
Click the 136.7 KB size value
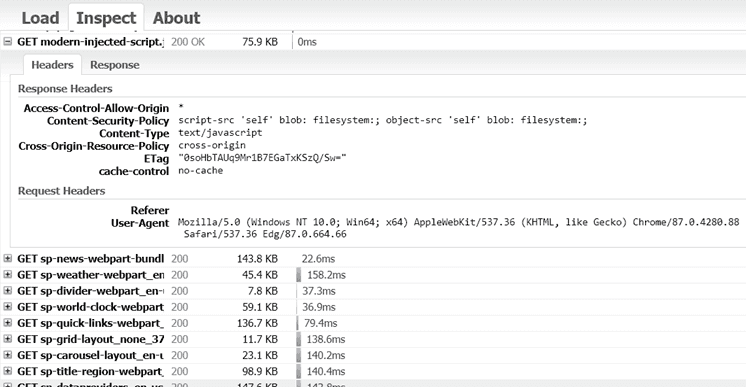(257, 323)
